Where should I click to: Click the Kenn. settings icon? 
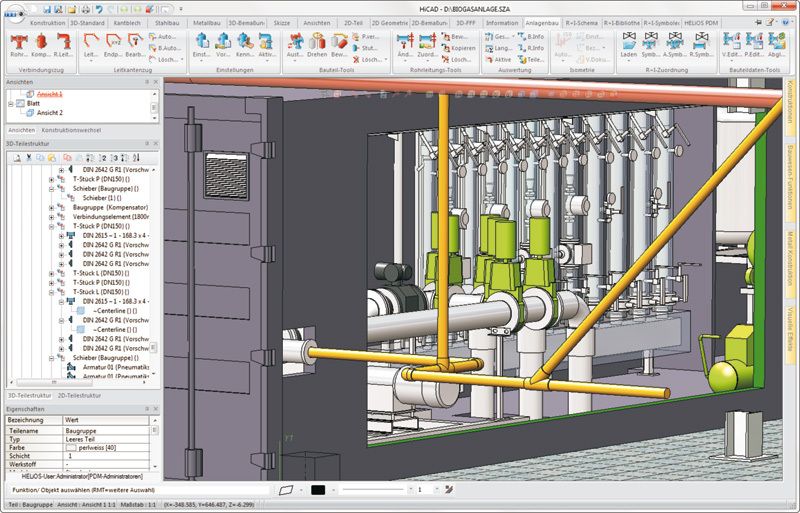pos(246,45)
